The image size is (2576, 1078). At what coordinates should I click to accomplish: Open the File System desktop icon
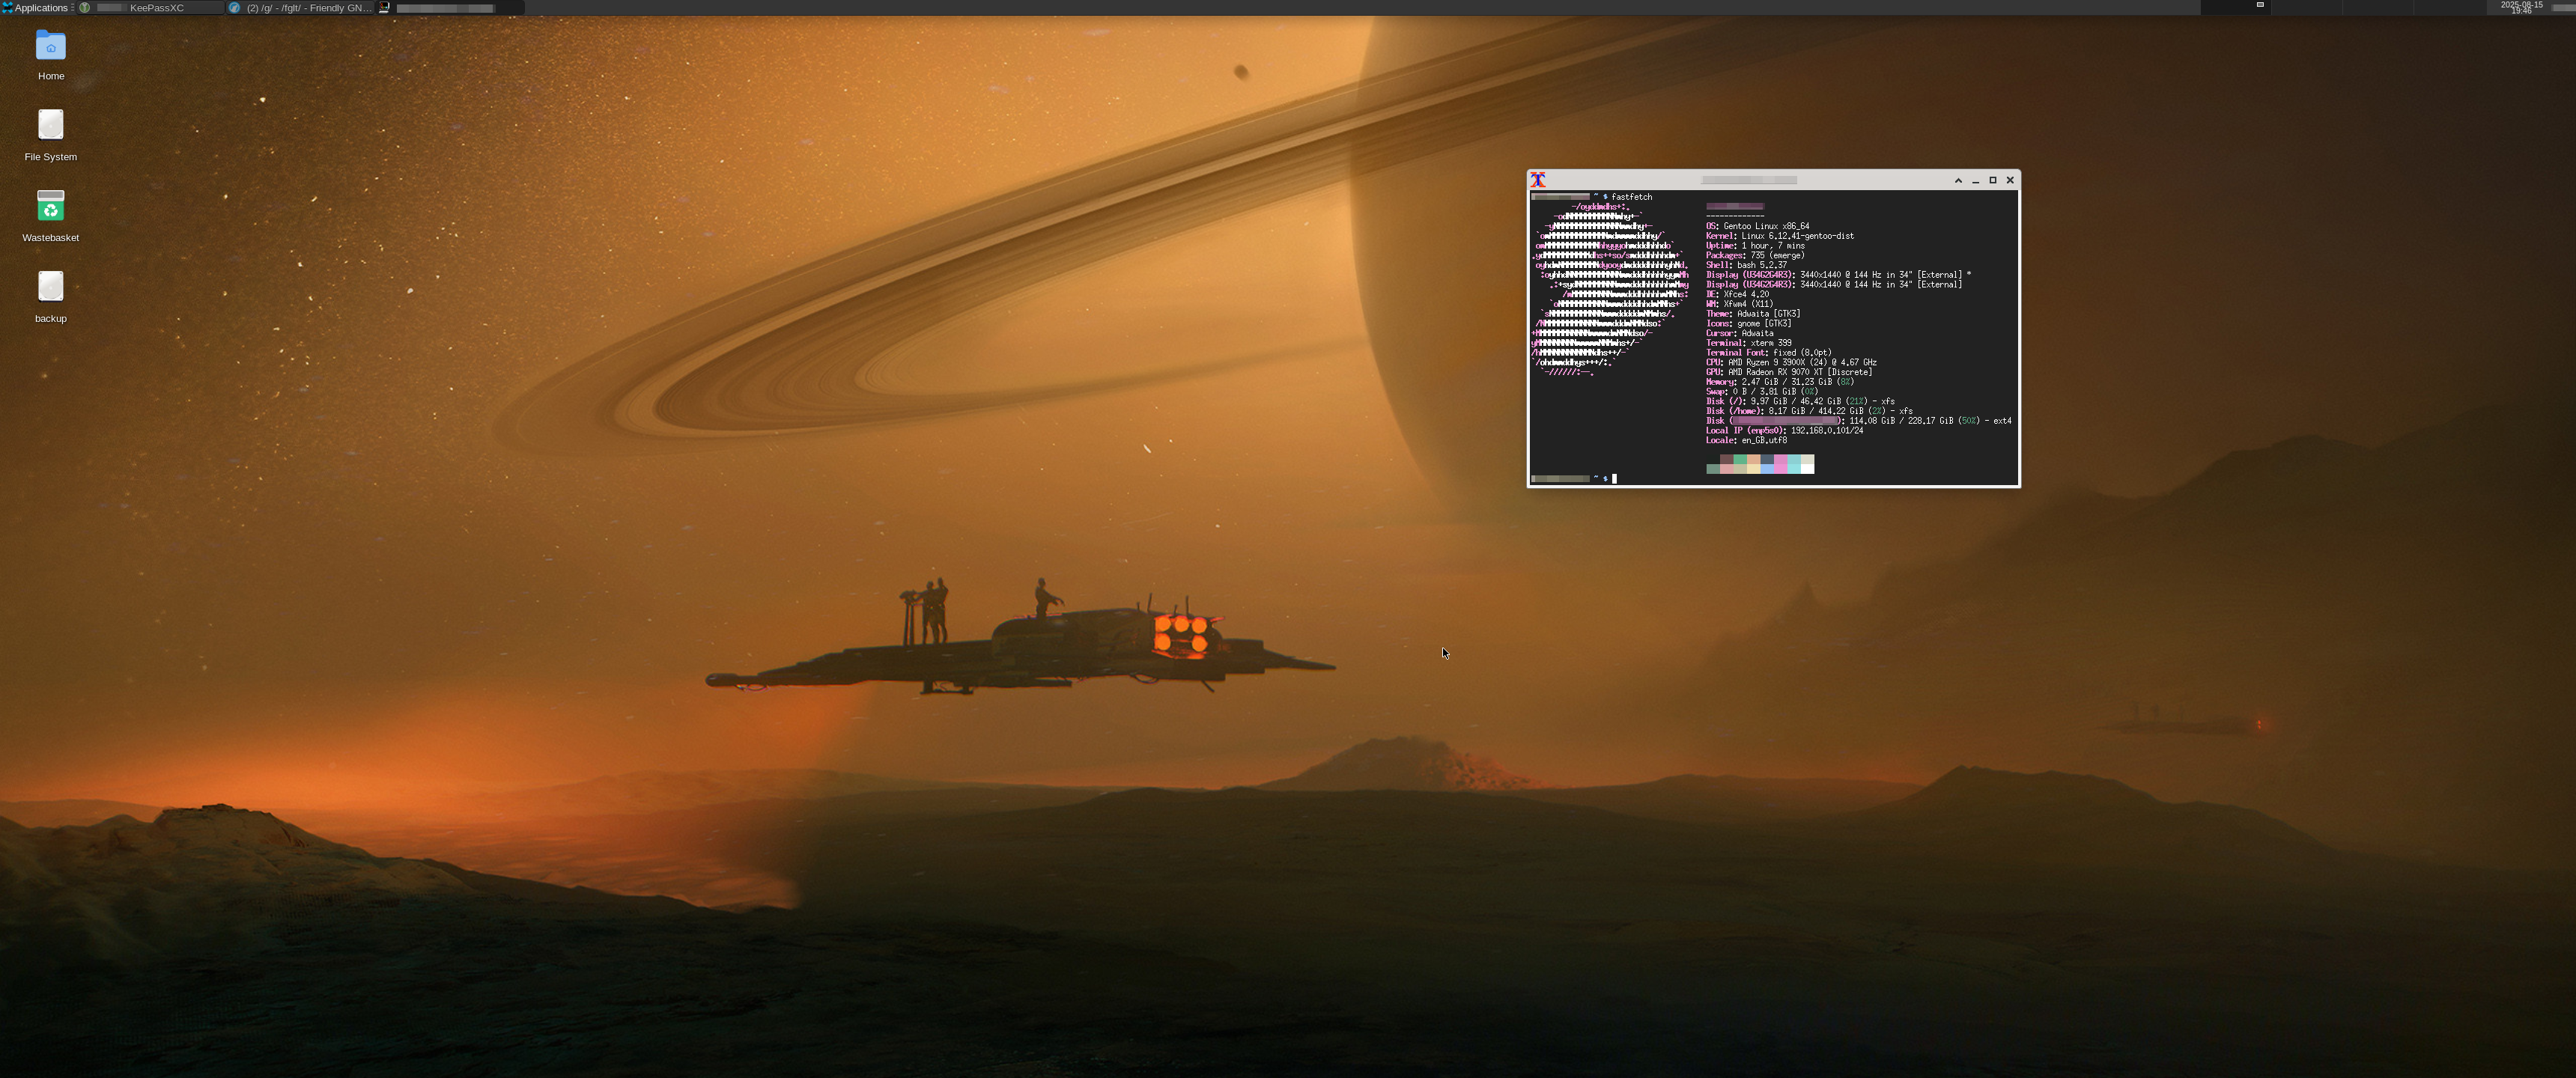tap(50, 126)
